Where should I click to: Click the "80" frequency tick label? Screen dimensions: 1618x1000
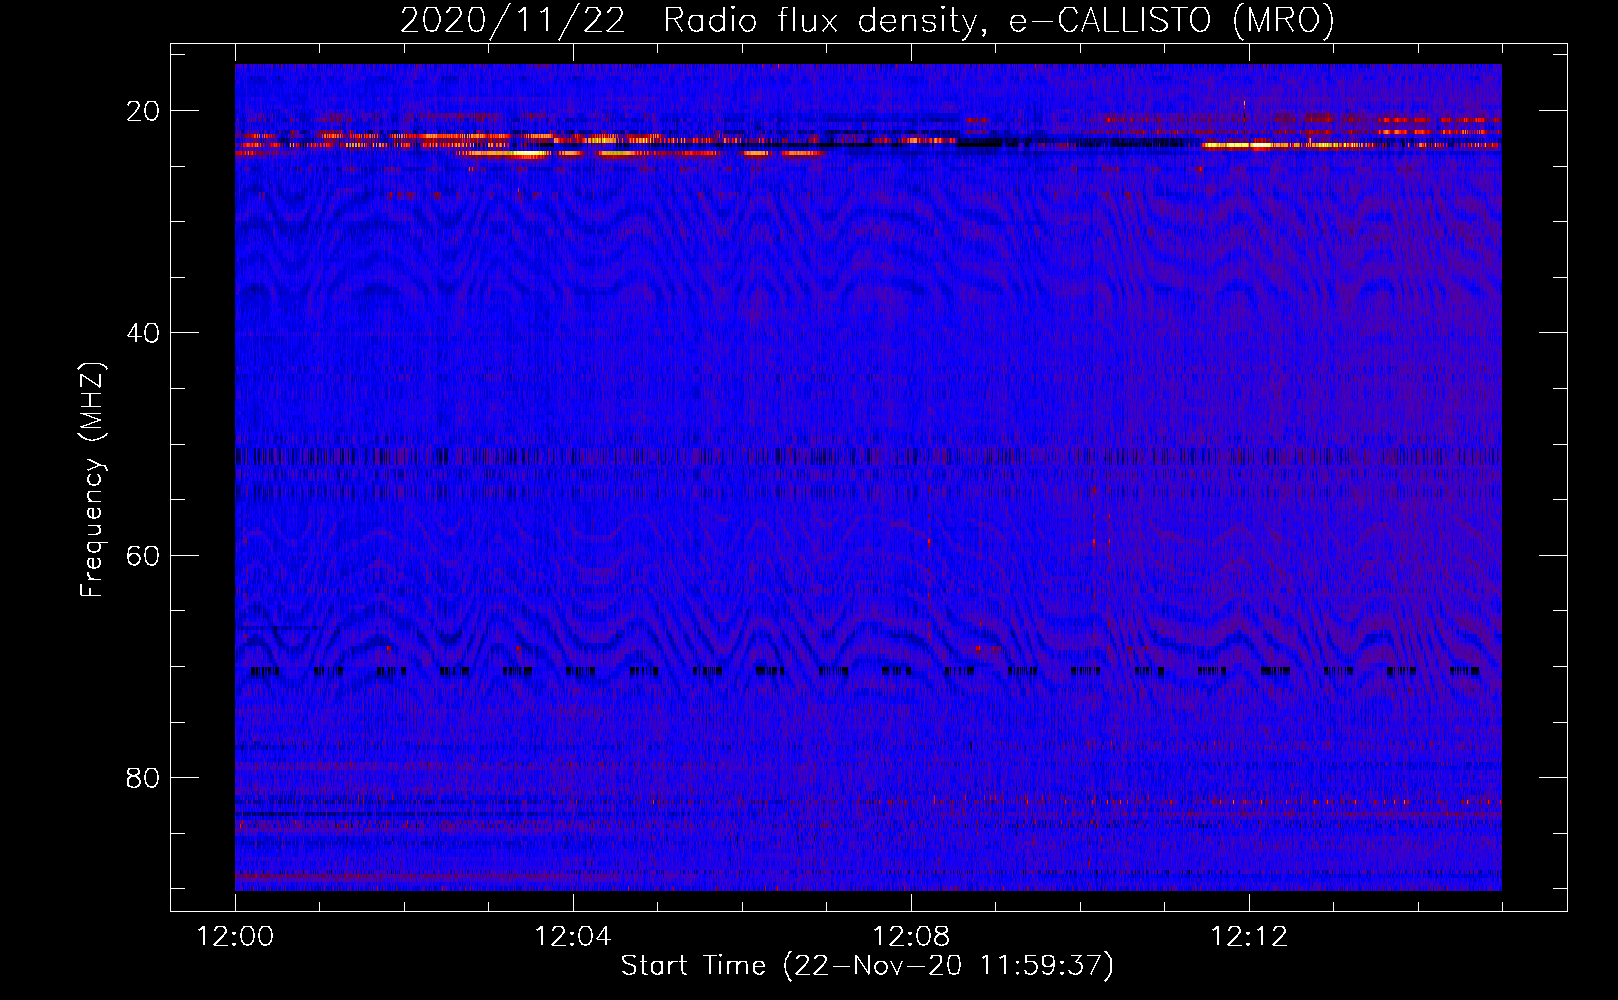coord(144,777)
